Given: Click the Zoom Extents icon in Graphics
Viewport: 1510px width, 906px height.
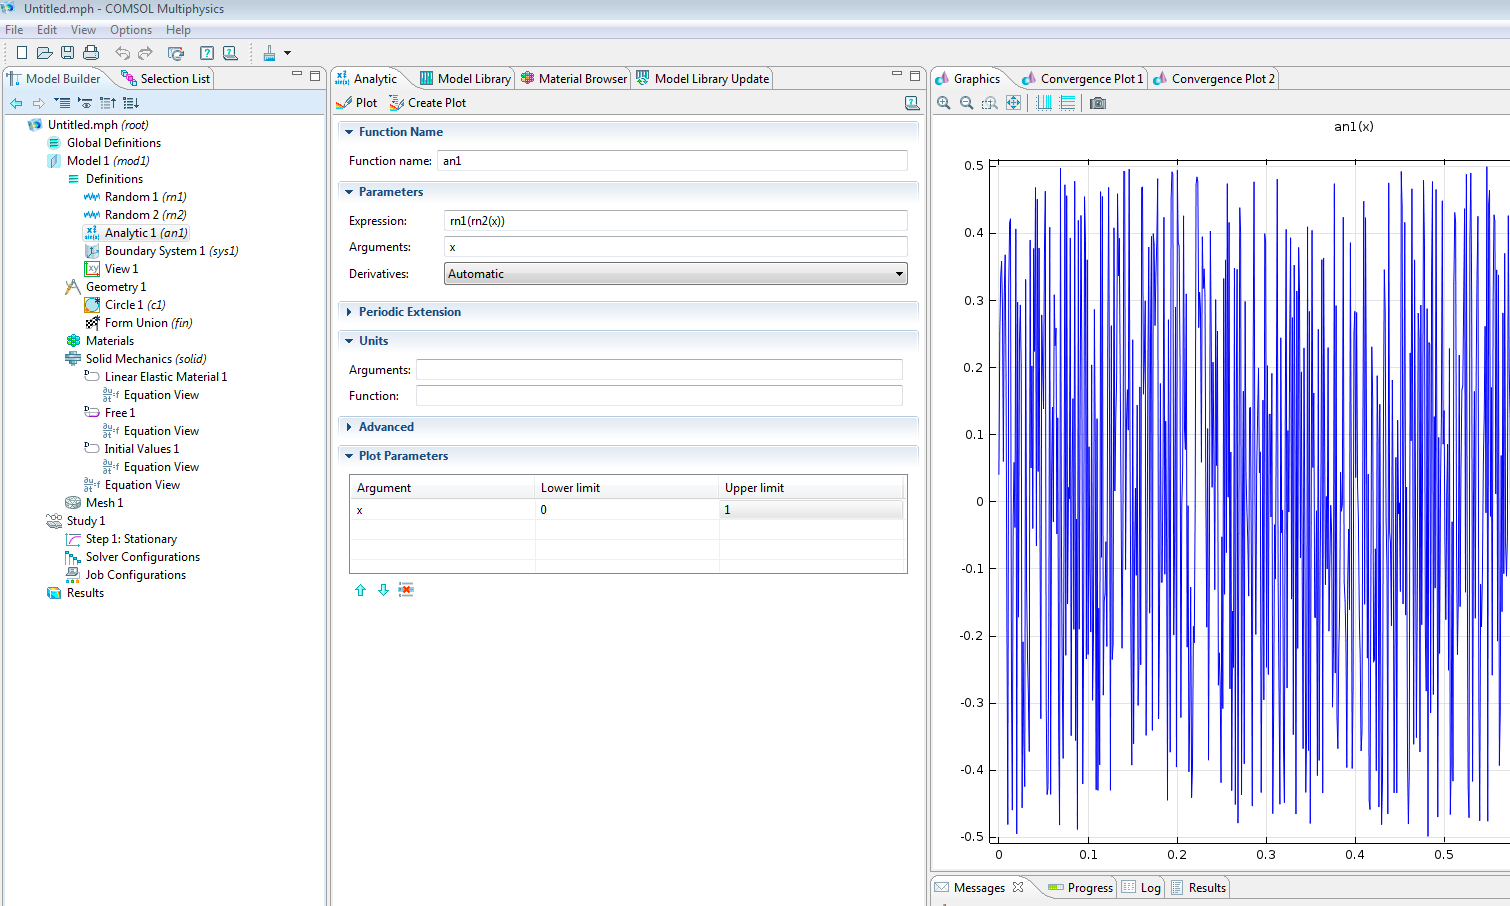Looking at the screenshot, I should click(x=1013, y=103).
